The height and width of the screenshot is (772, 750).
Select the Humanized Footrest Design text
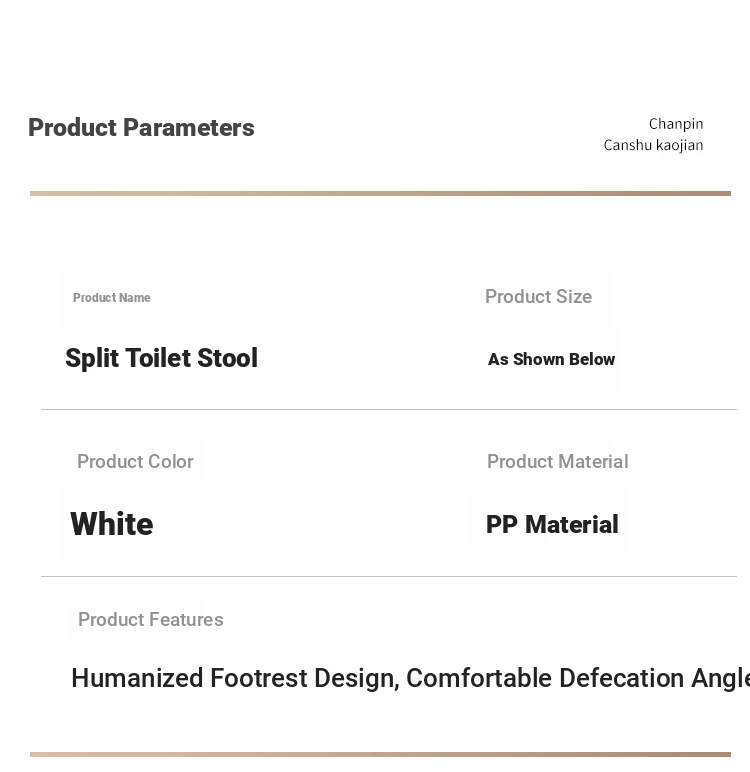coord(235,678)
